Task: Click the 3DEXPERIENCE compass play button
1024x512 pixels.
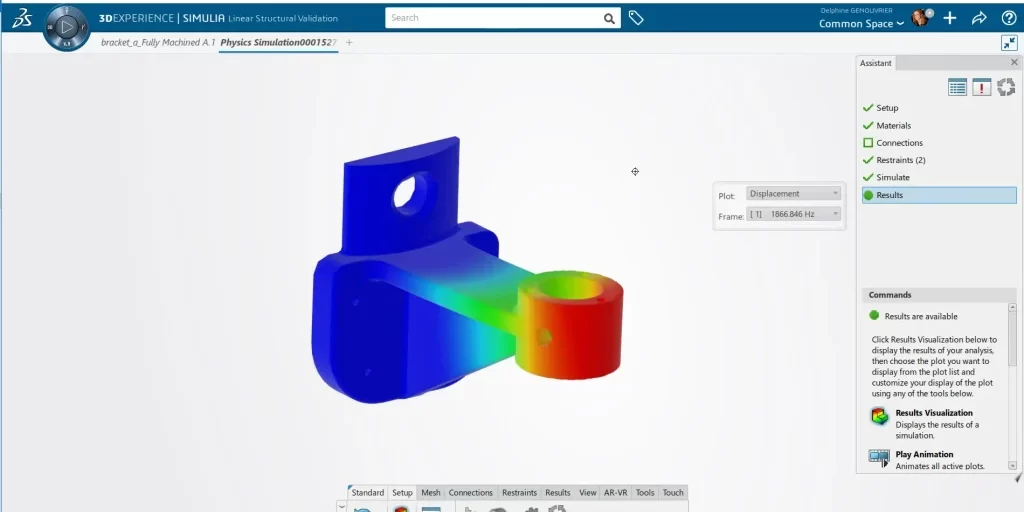Action: 67,27
